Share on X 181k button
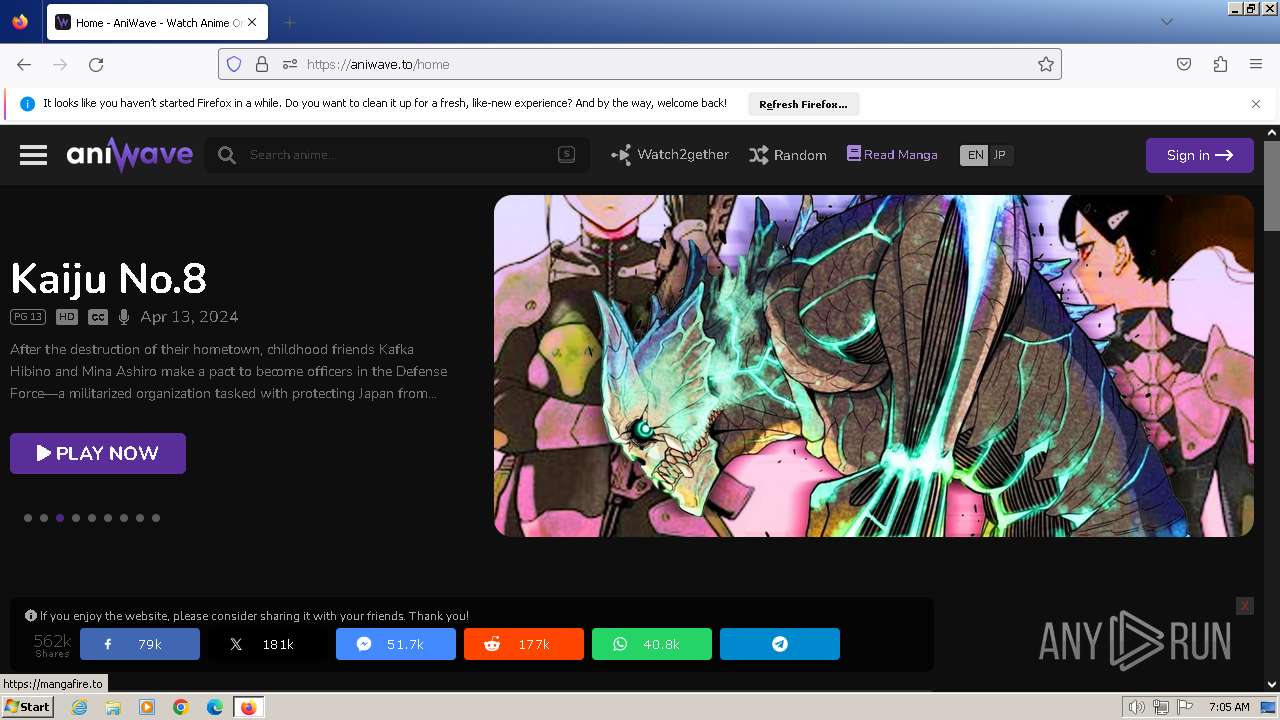This screenshot has height=720, width=1280. 268,644
